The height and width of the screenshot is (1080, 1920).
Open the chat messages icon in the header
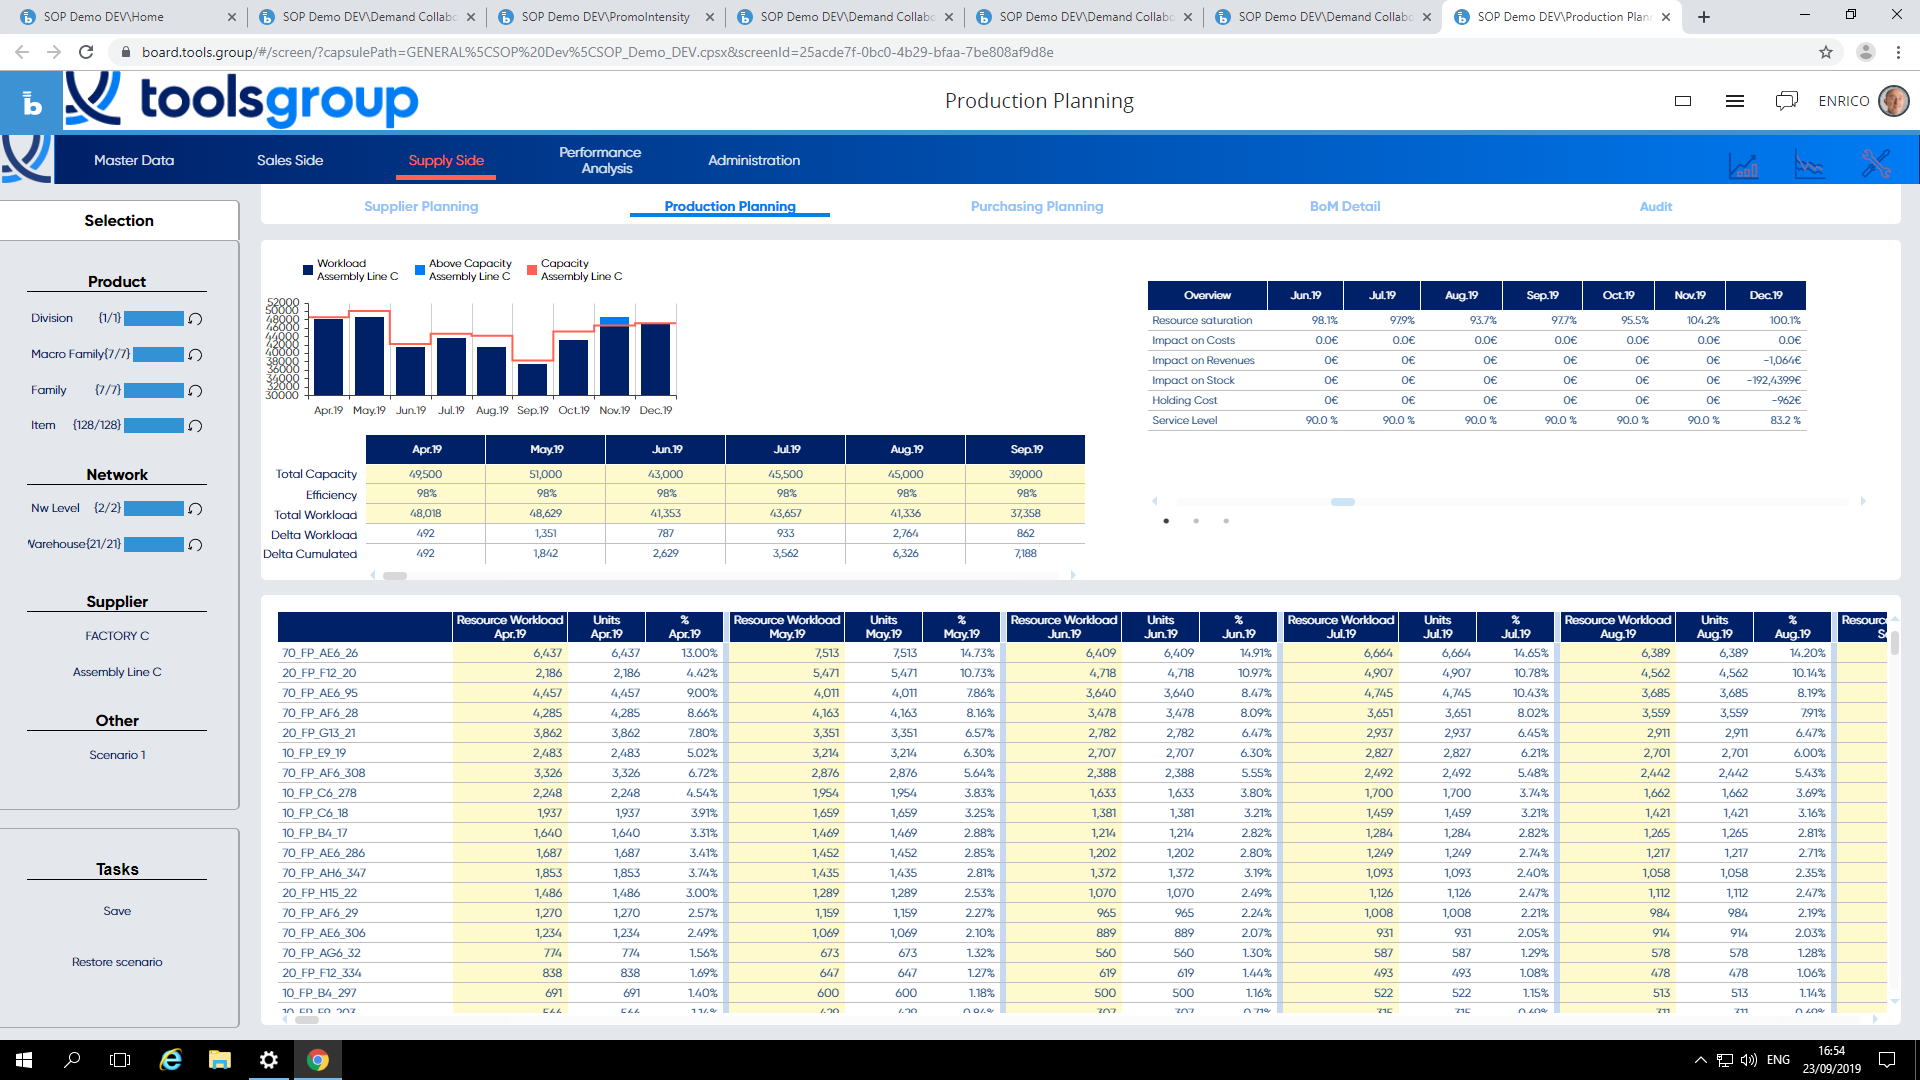1787,100
